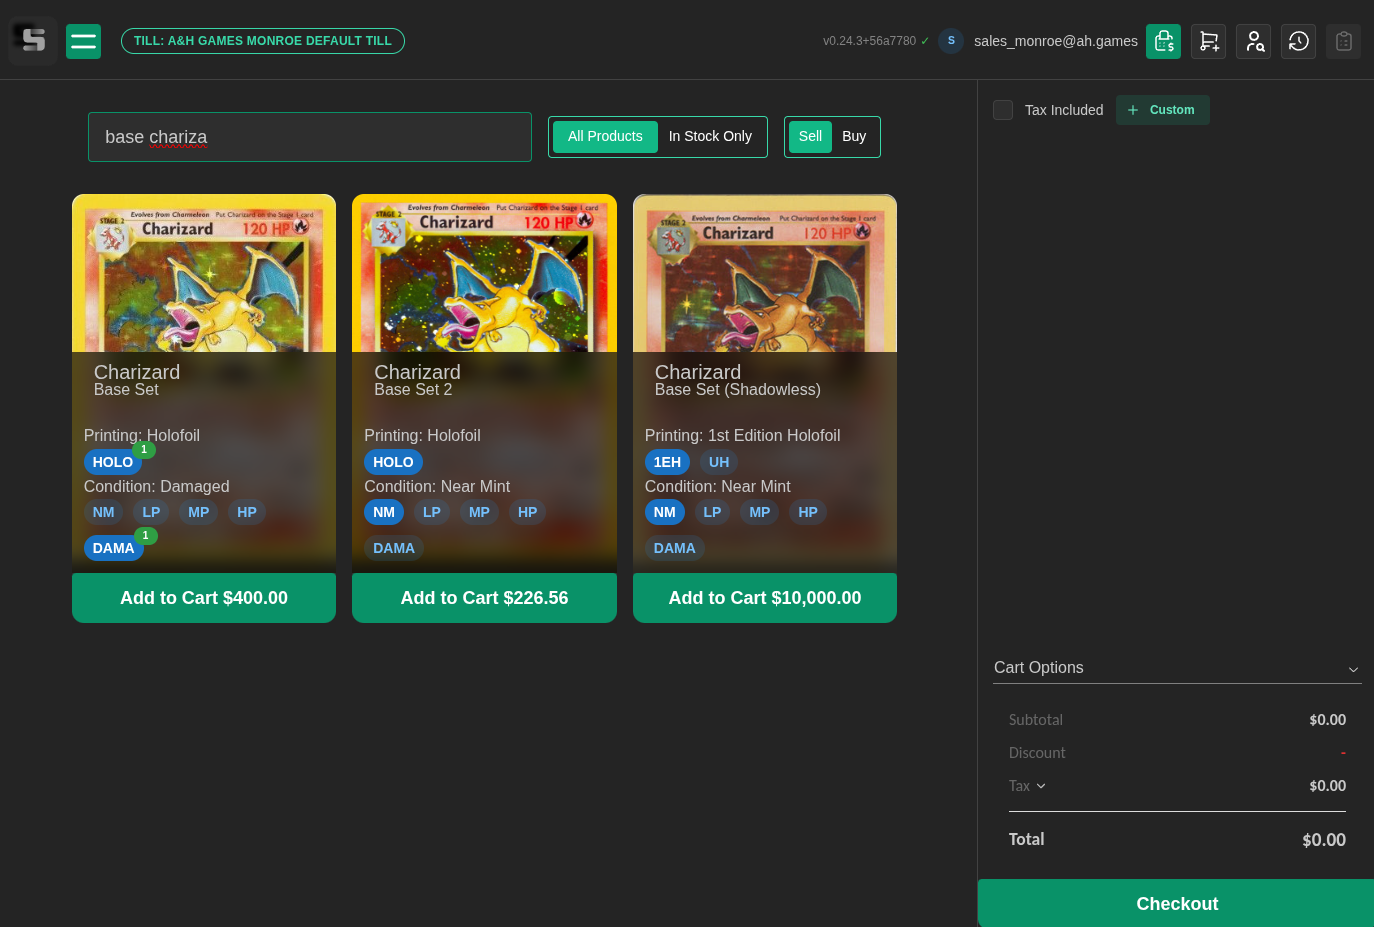Click the Subtotal label
The height and width of the screenshot is (927, 1374).
(1036, 720)
